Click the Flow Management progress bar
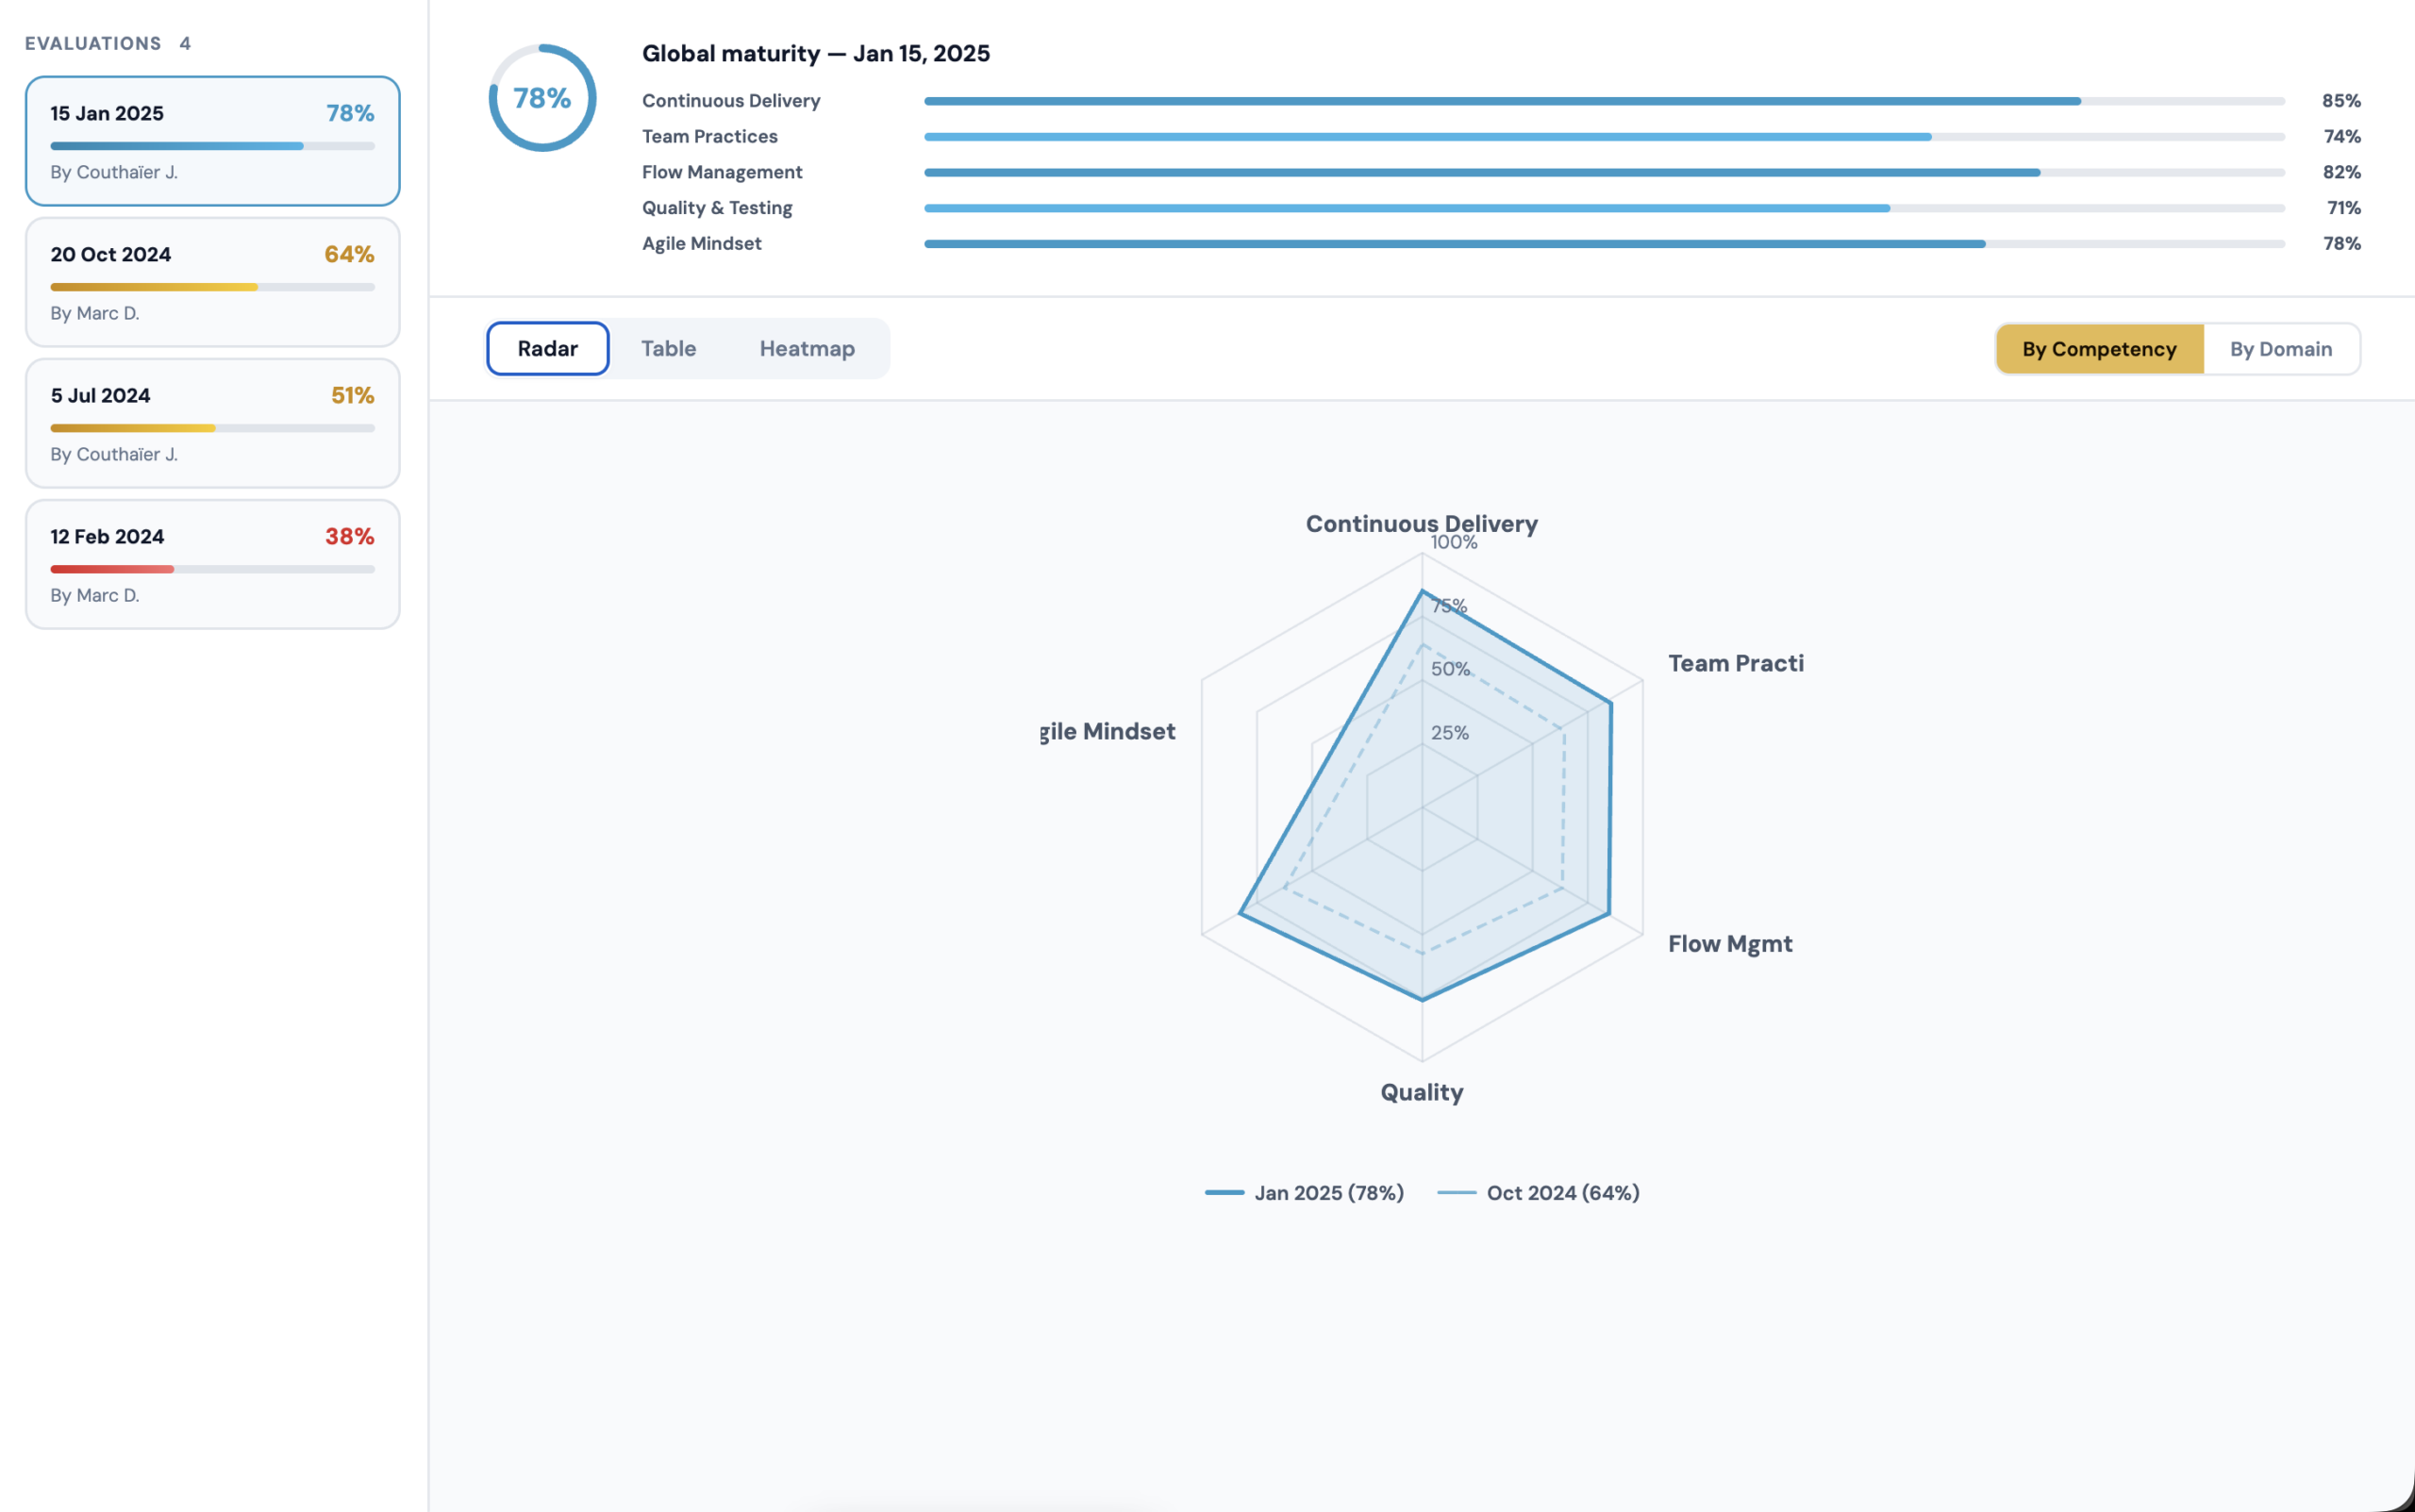Viewport: 2415px width, 1512px height. tap(1603, 173)
